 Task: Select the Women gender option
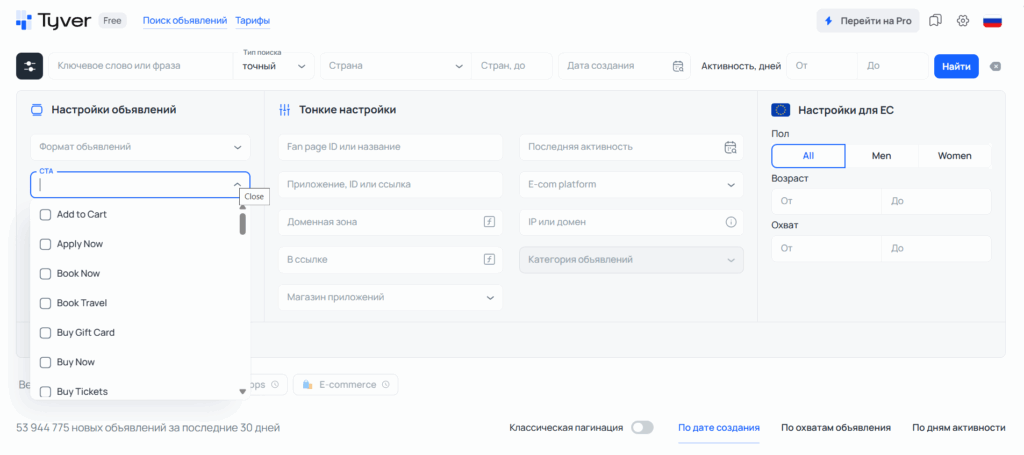(954, 156)
